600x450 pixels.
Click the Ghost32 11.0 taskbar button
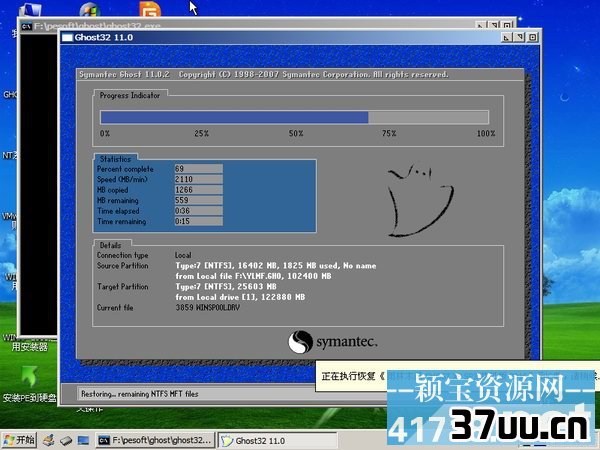(x=277, y=440)
